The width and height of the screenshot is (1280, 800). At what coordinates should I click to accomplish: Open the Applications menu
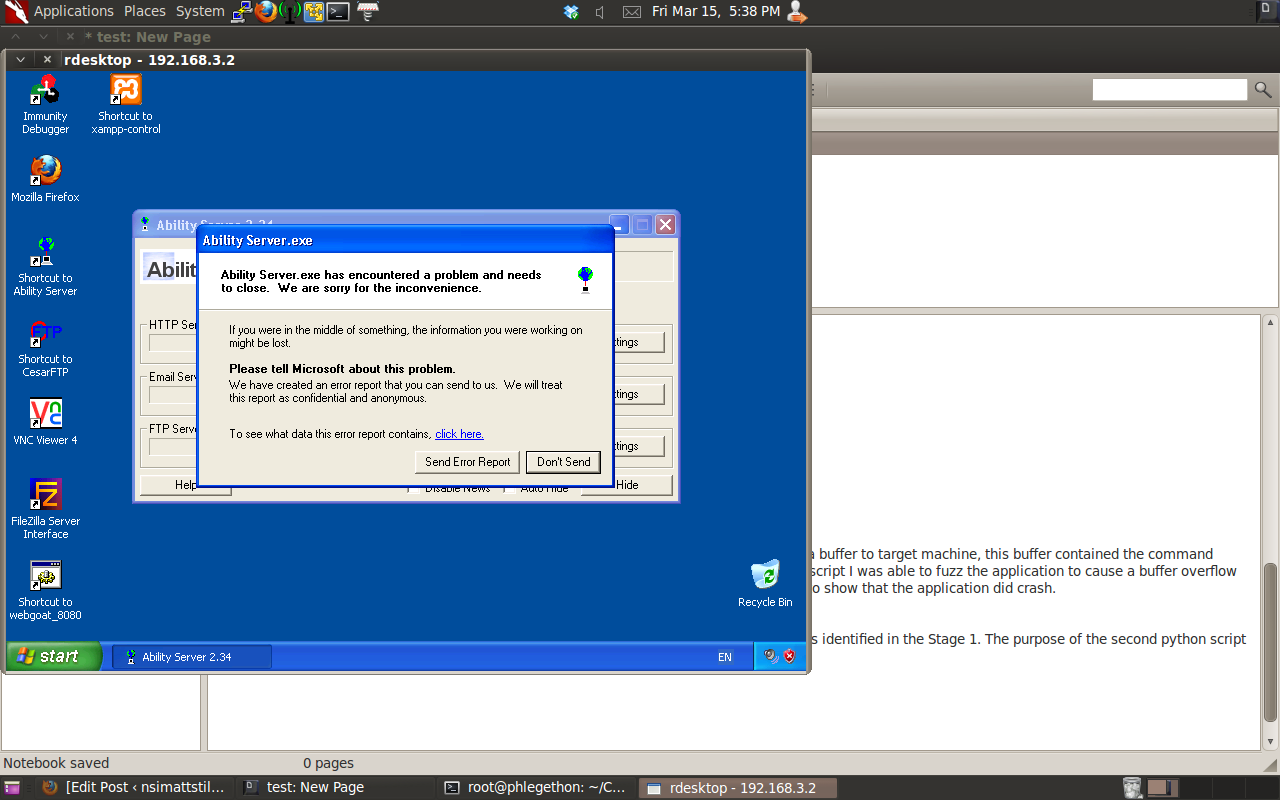pyautogui.click(x=74, y=11)
